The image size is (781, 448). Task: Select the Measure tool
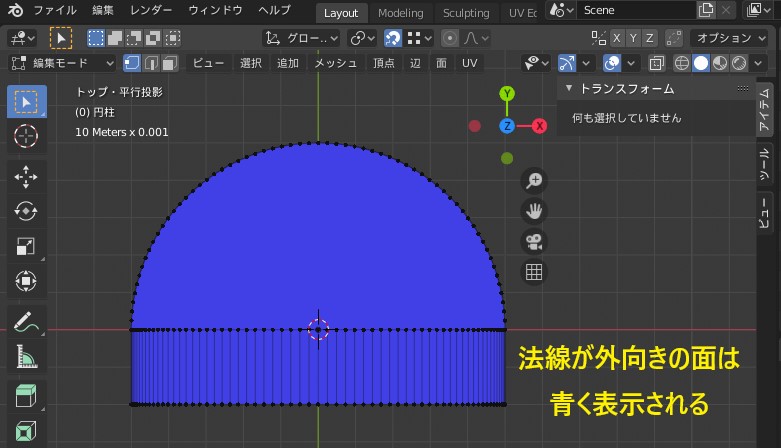tap(26, 356)
